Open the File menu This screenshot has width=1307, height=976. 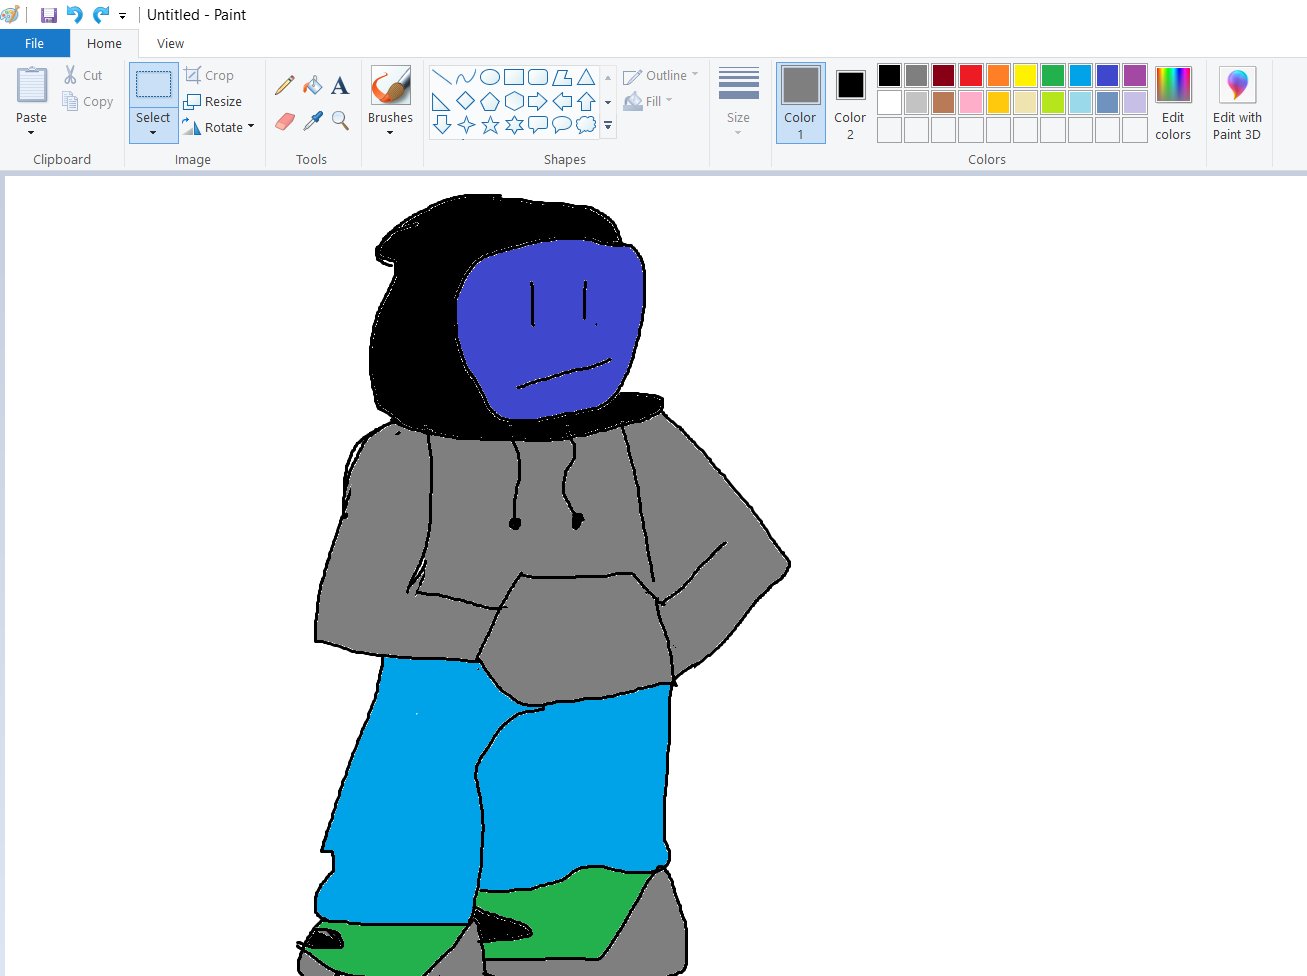click(35, 43)
